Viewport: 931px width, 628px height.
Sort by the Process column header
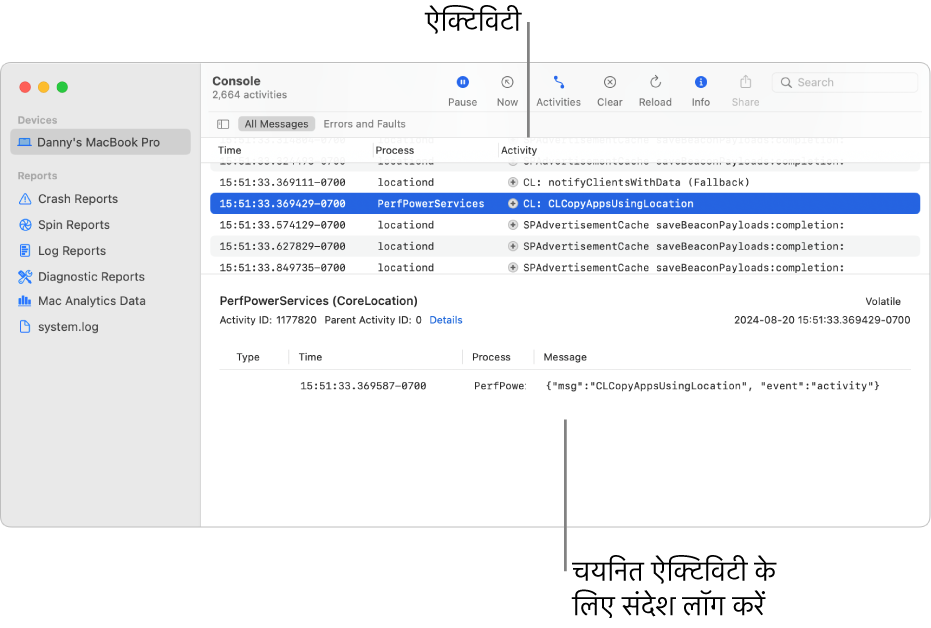tap(394, 150)
